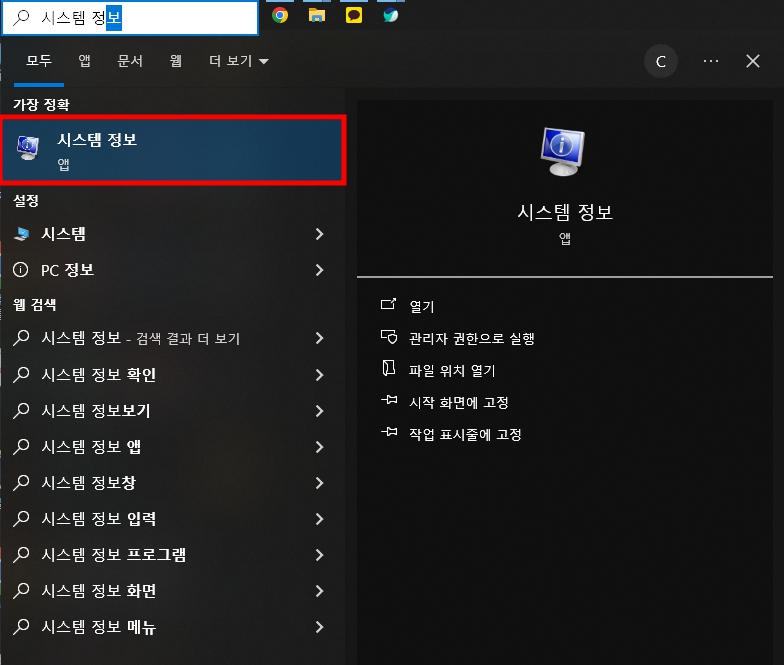784x665 pixels.
Task: Select 작업 표시줄에 고정
Action: [x=465, y=434]
